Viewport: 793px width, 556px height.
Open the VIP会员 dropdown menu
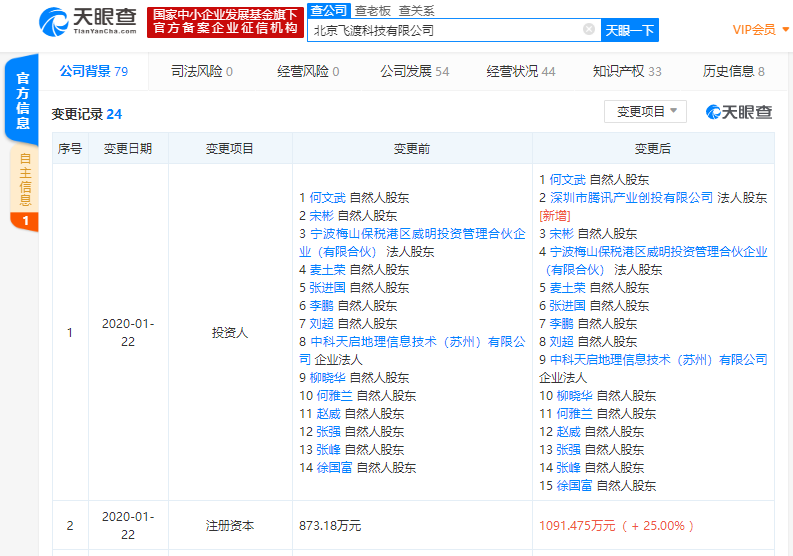click(x=760, y=30)
